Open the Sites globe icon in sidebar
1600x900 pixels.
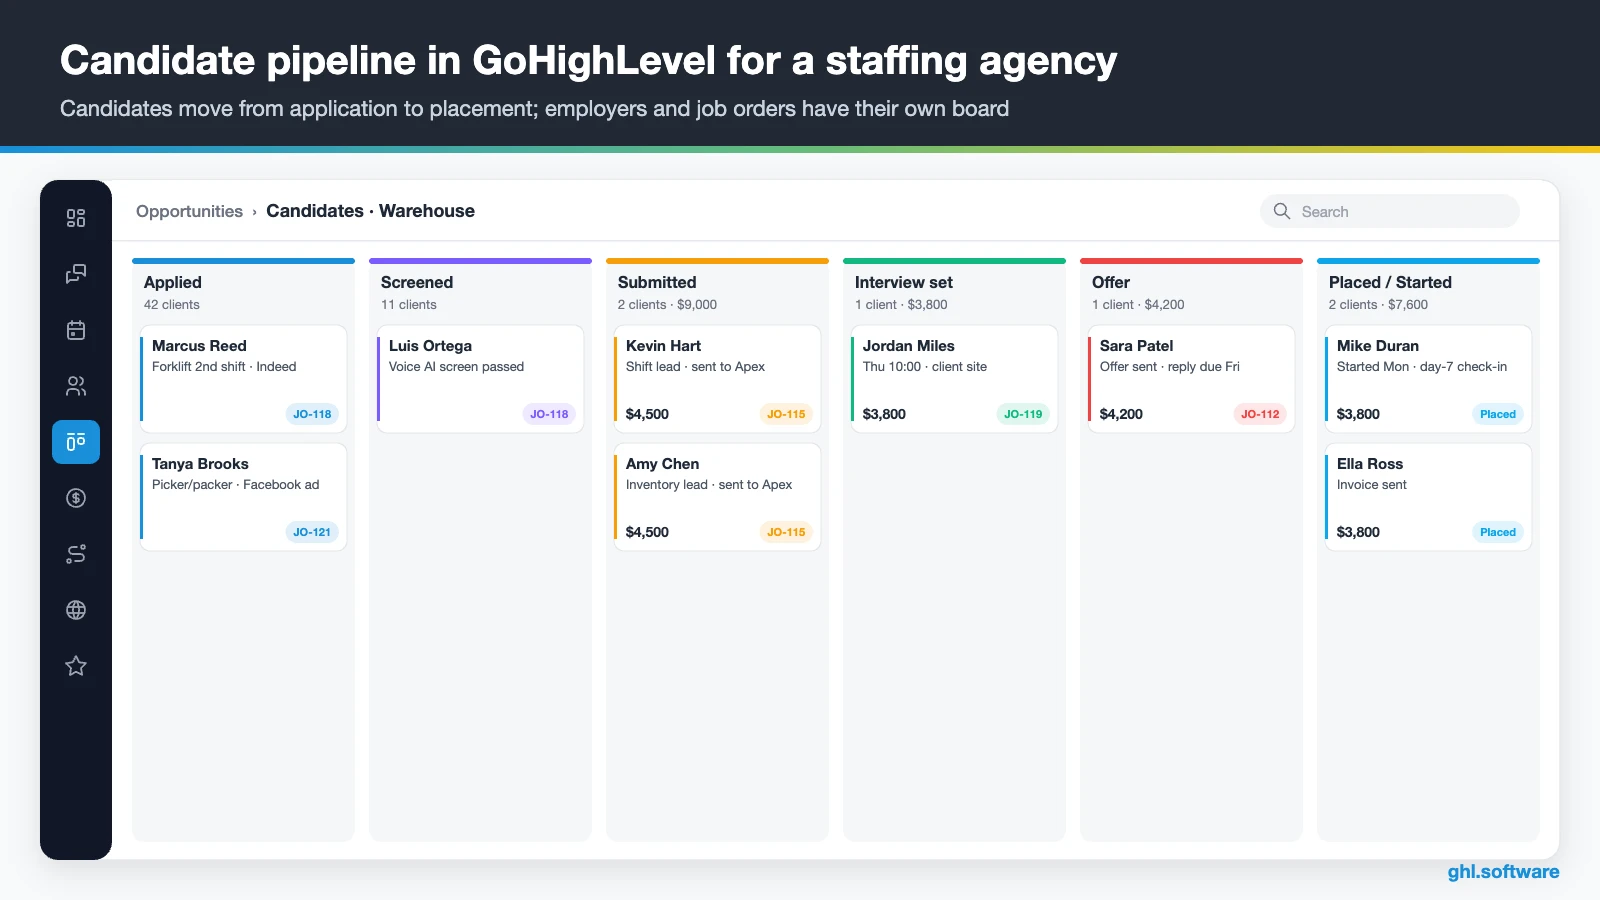pos(76,610)
